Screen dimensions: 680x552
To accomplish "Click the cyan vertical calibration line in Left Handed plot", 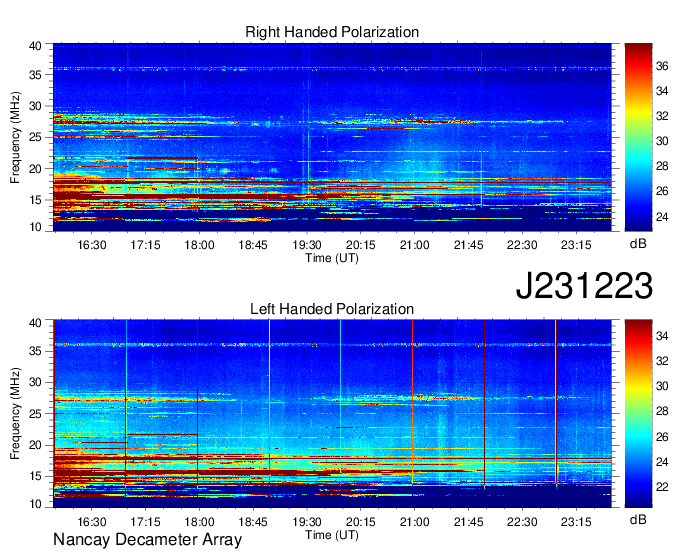I will [x=340, y=395].
